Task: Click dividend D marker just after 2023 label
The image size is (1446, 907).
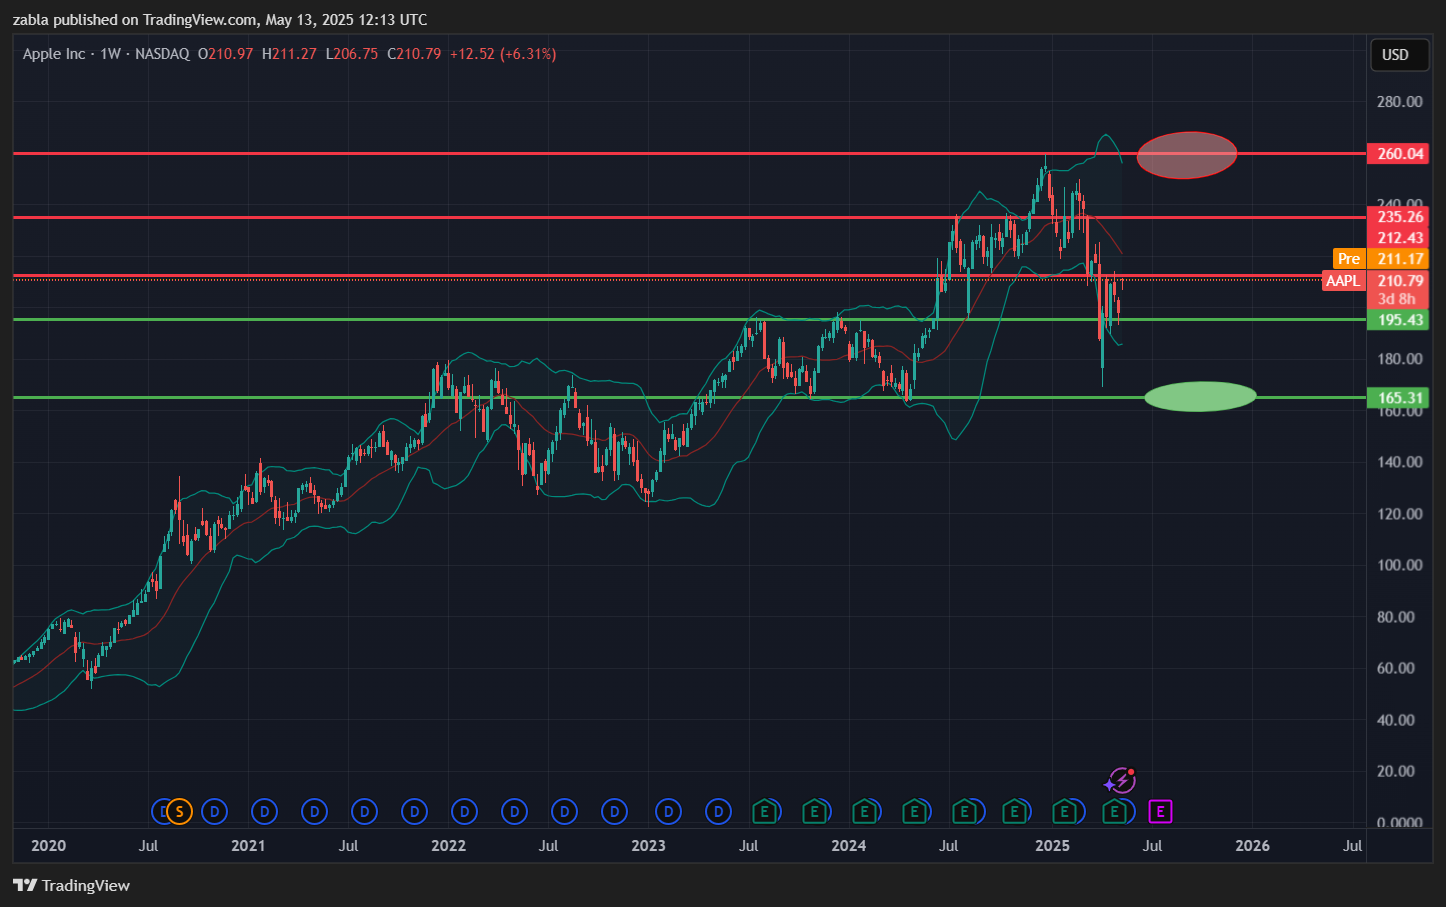Action: tap(668, 811)
